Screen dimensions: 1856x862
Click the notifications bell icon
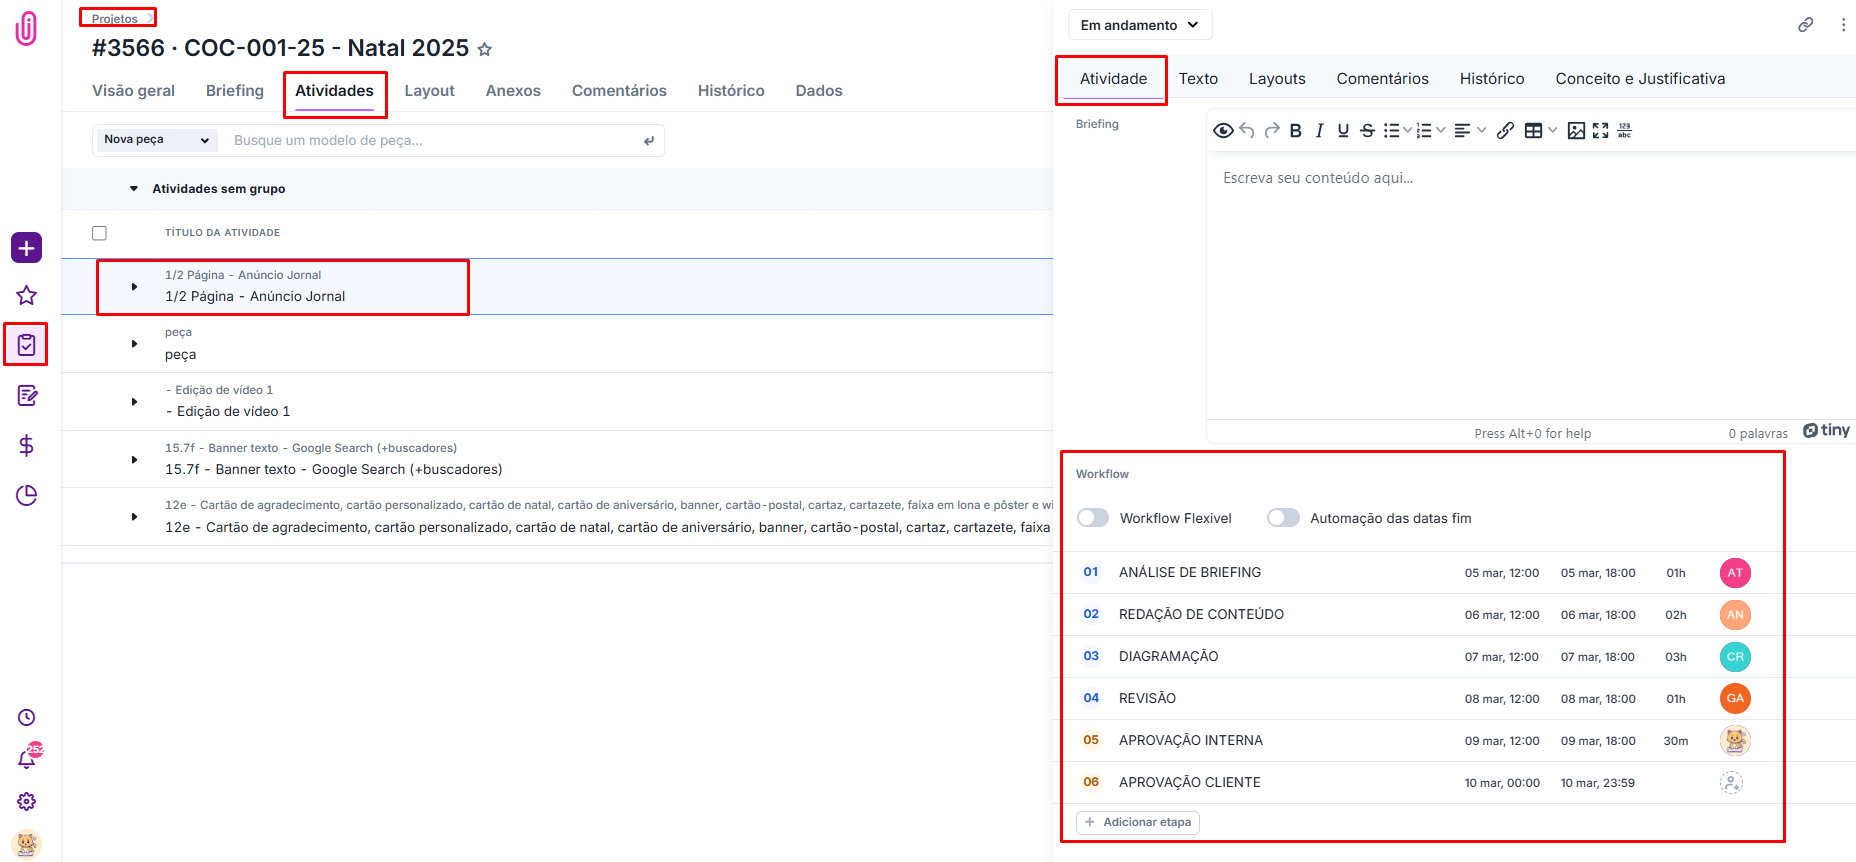click(x=27, y=759)
